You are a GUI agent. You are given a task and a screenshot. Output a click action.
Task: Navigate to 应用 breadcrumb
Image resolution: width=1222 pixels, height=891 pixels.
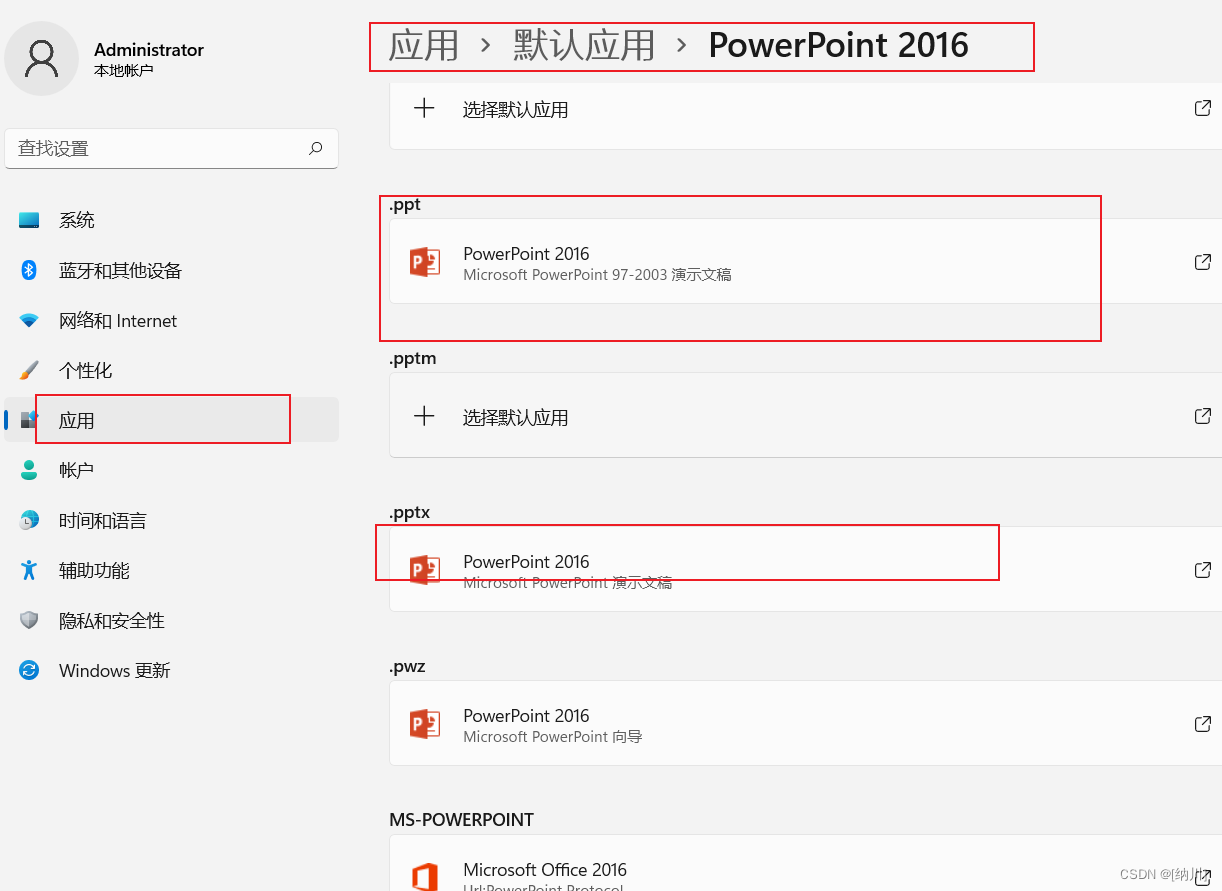coord(423,45)
